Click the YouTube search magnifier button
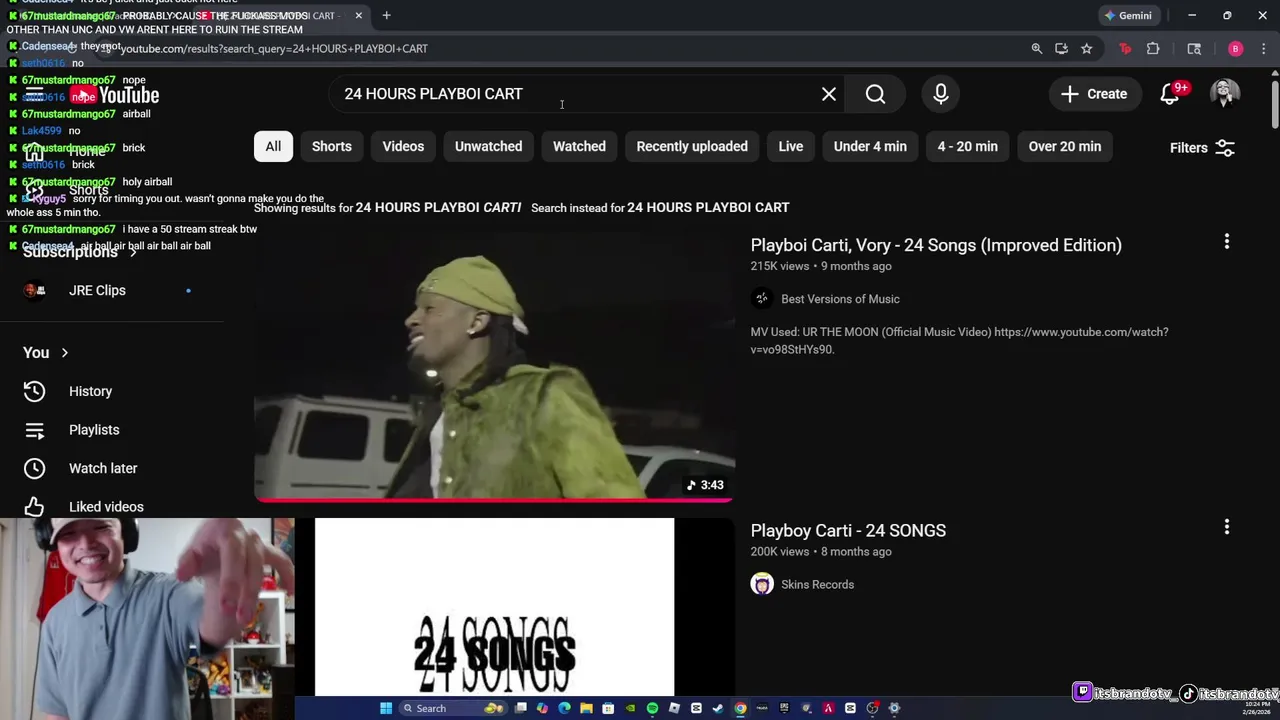The height and width of the screenshot is (720, 1280). coord(875,94)
